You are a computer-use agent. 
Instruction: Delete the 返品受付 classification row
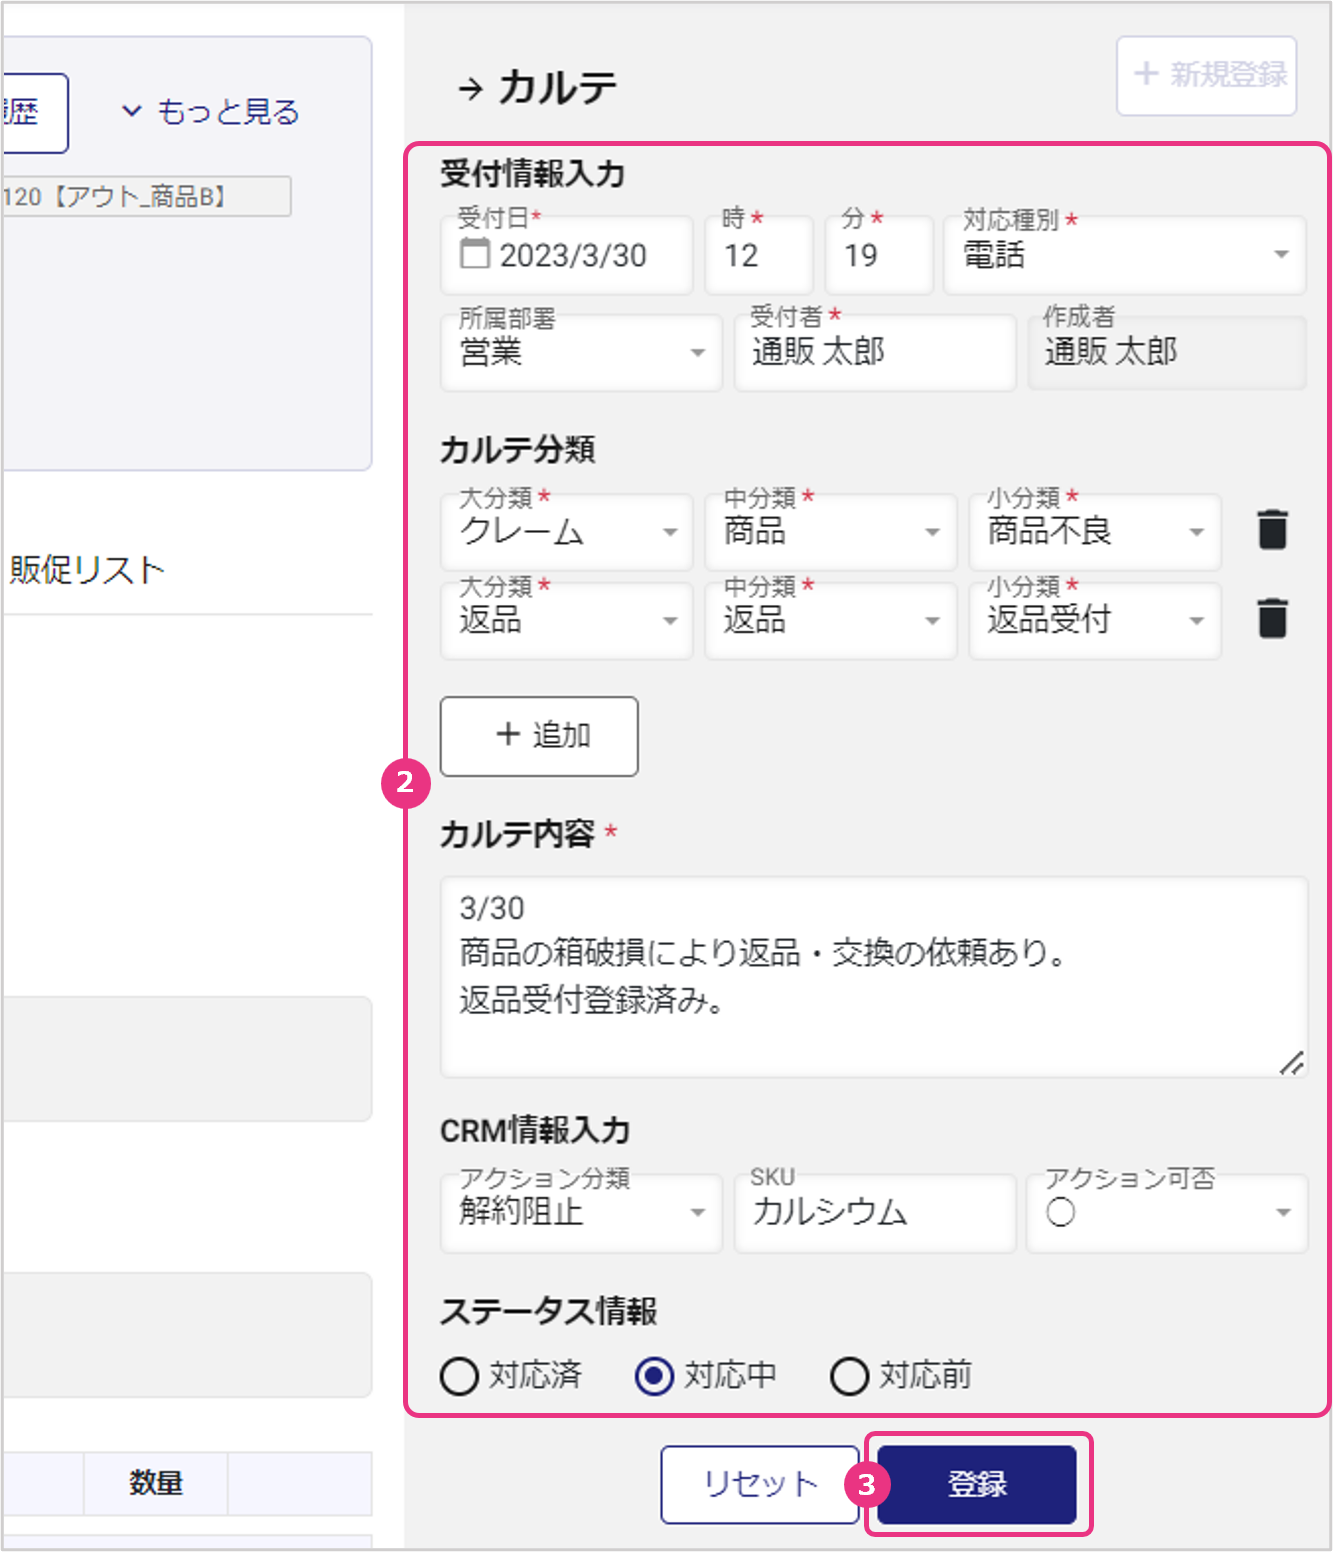point(1272,618)
